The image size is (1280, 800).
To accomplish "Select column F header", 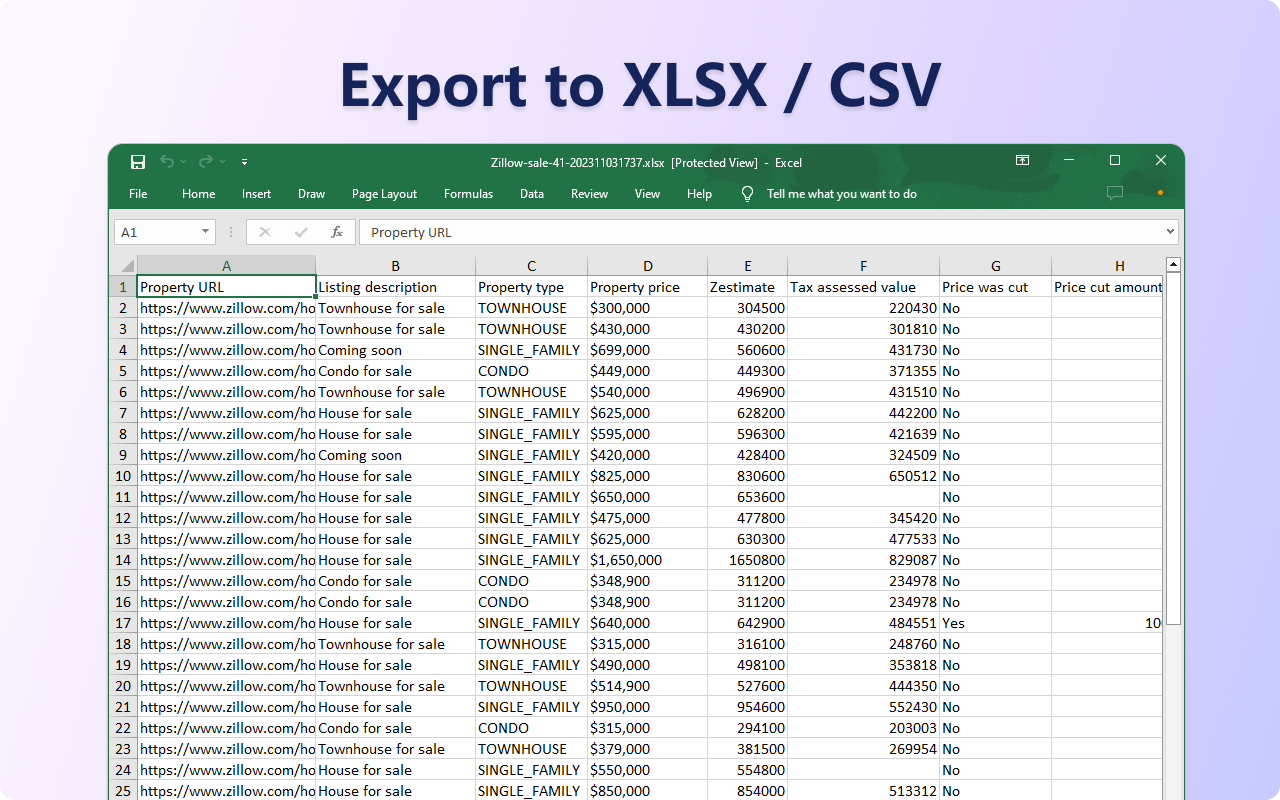I will pyautogui.click(x=864, y=266).
